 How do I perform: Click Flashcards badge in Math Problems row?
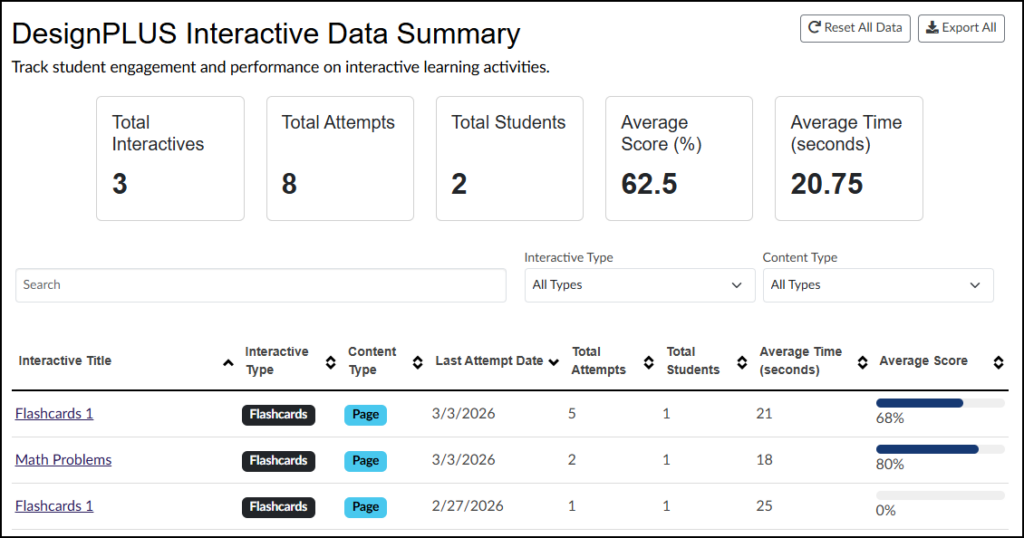point(278,461)
